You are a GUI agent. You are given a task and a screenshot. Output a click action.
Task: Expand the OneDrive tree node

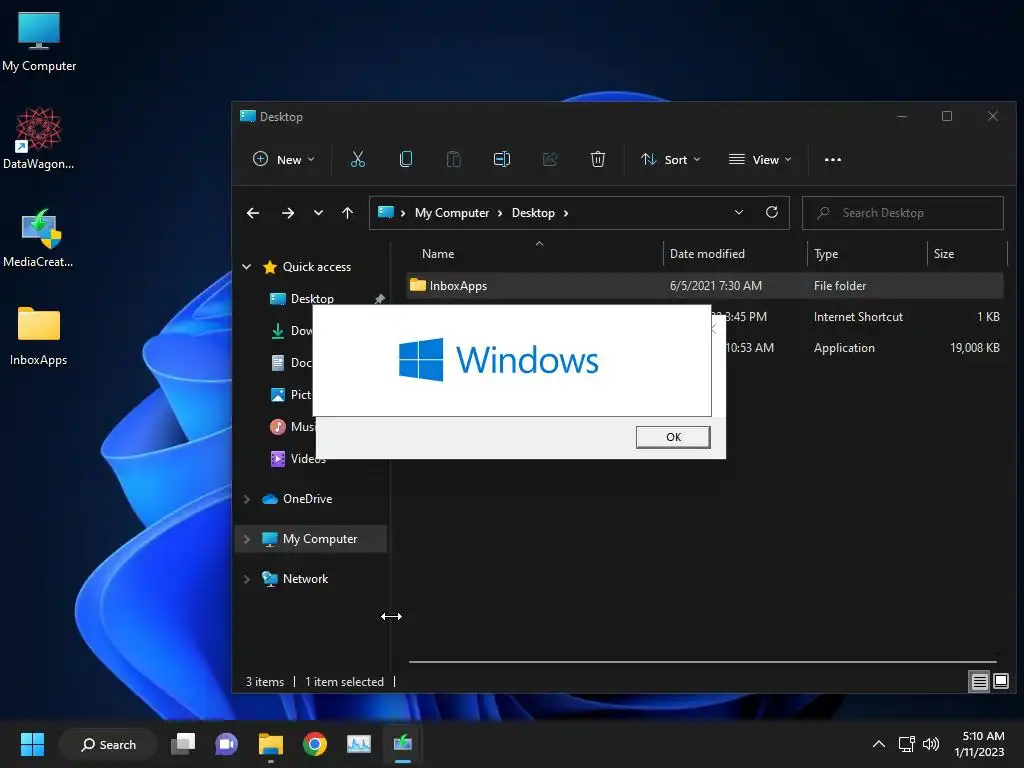[247, 499]
